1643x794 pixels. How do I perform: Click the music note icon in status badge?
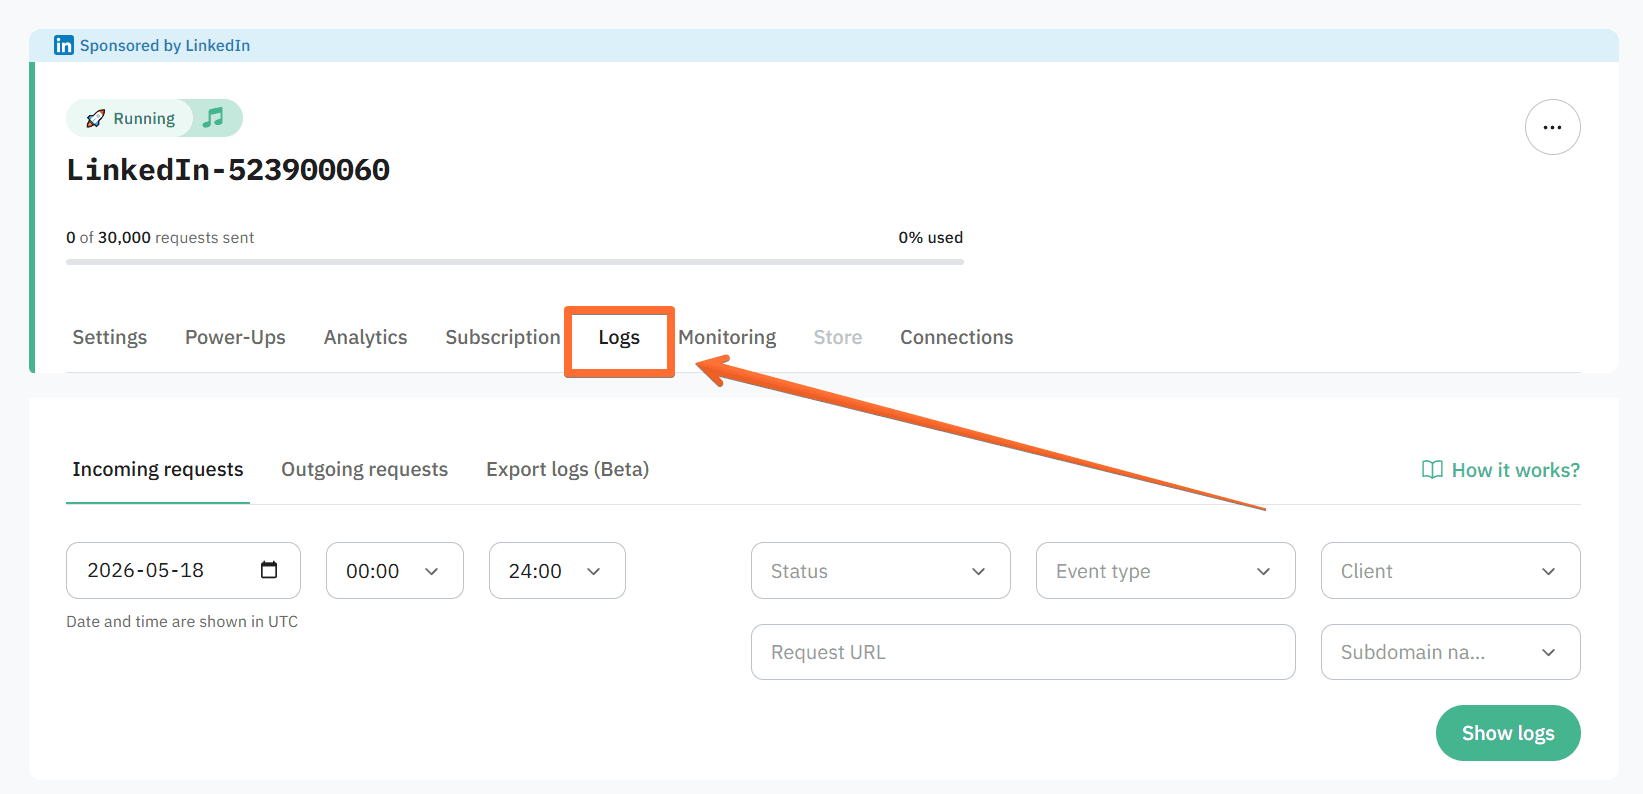tap(213, 118)
